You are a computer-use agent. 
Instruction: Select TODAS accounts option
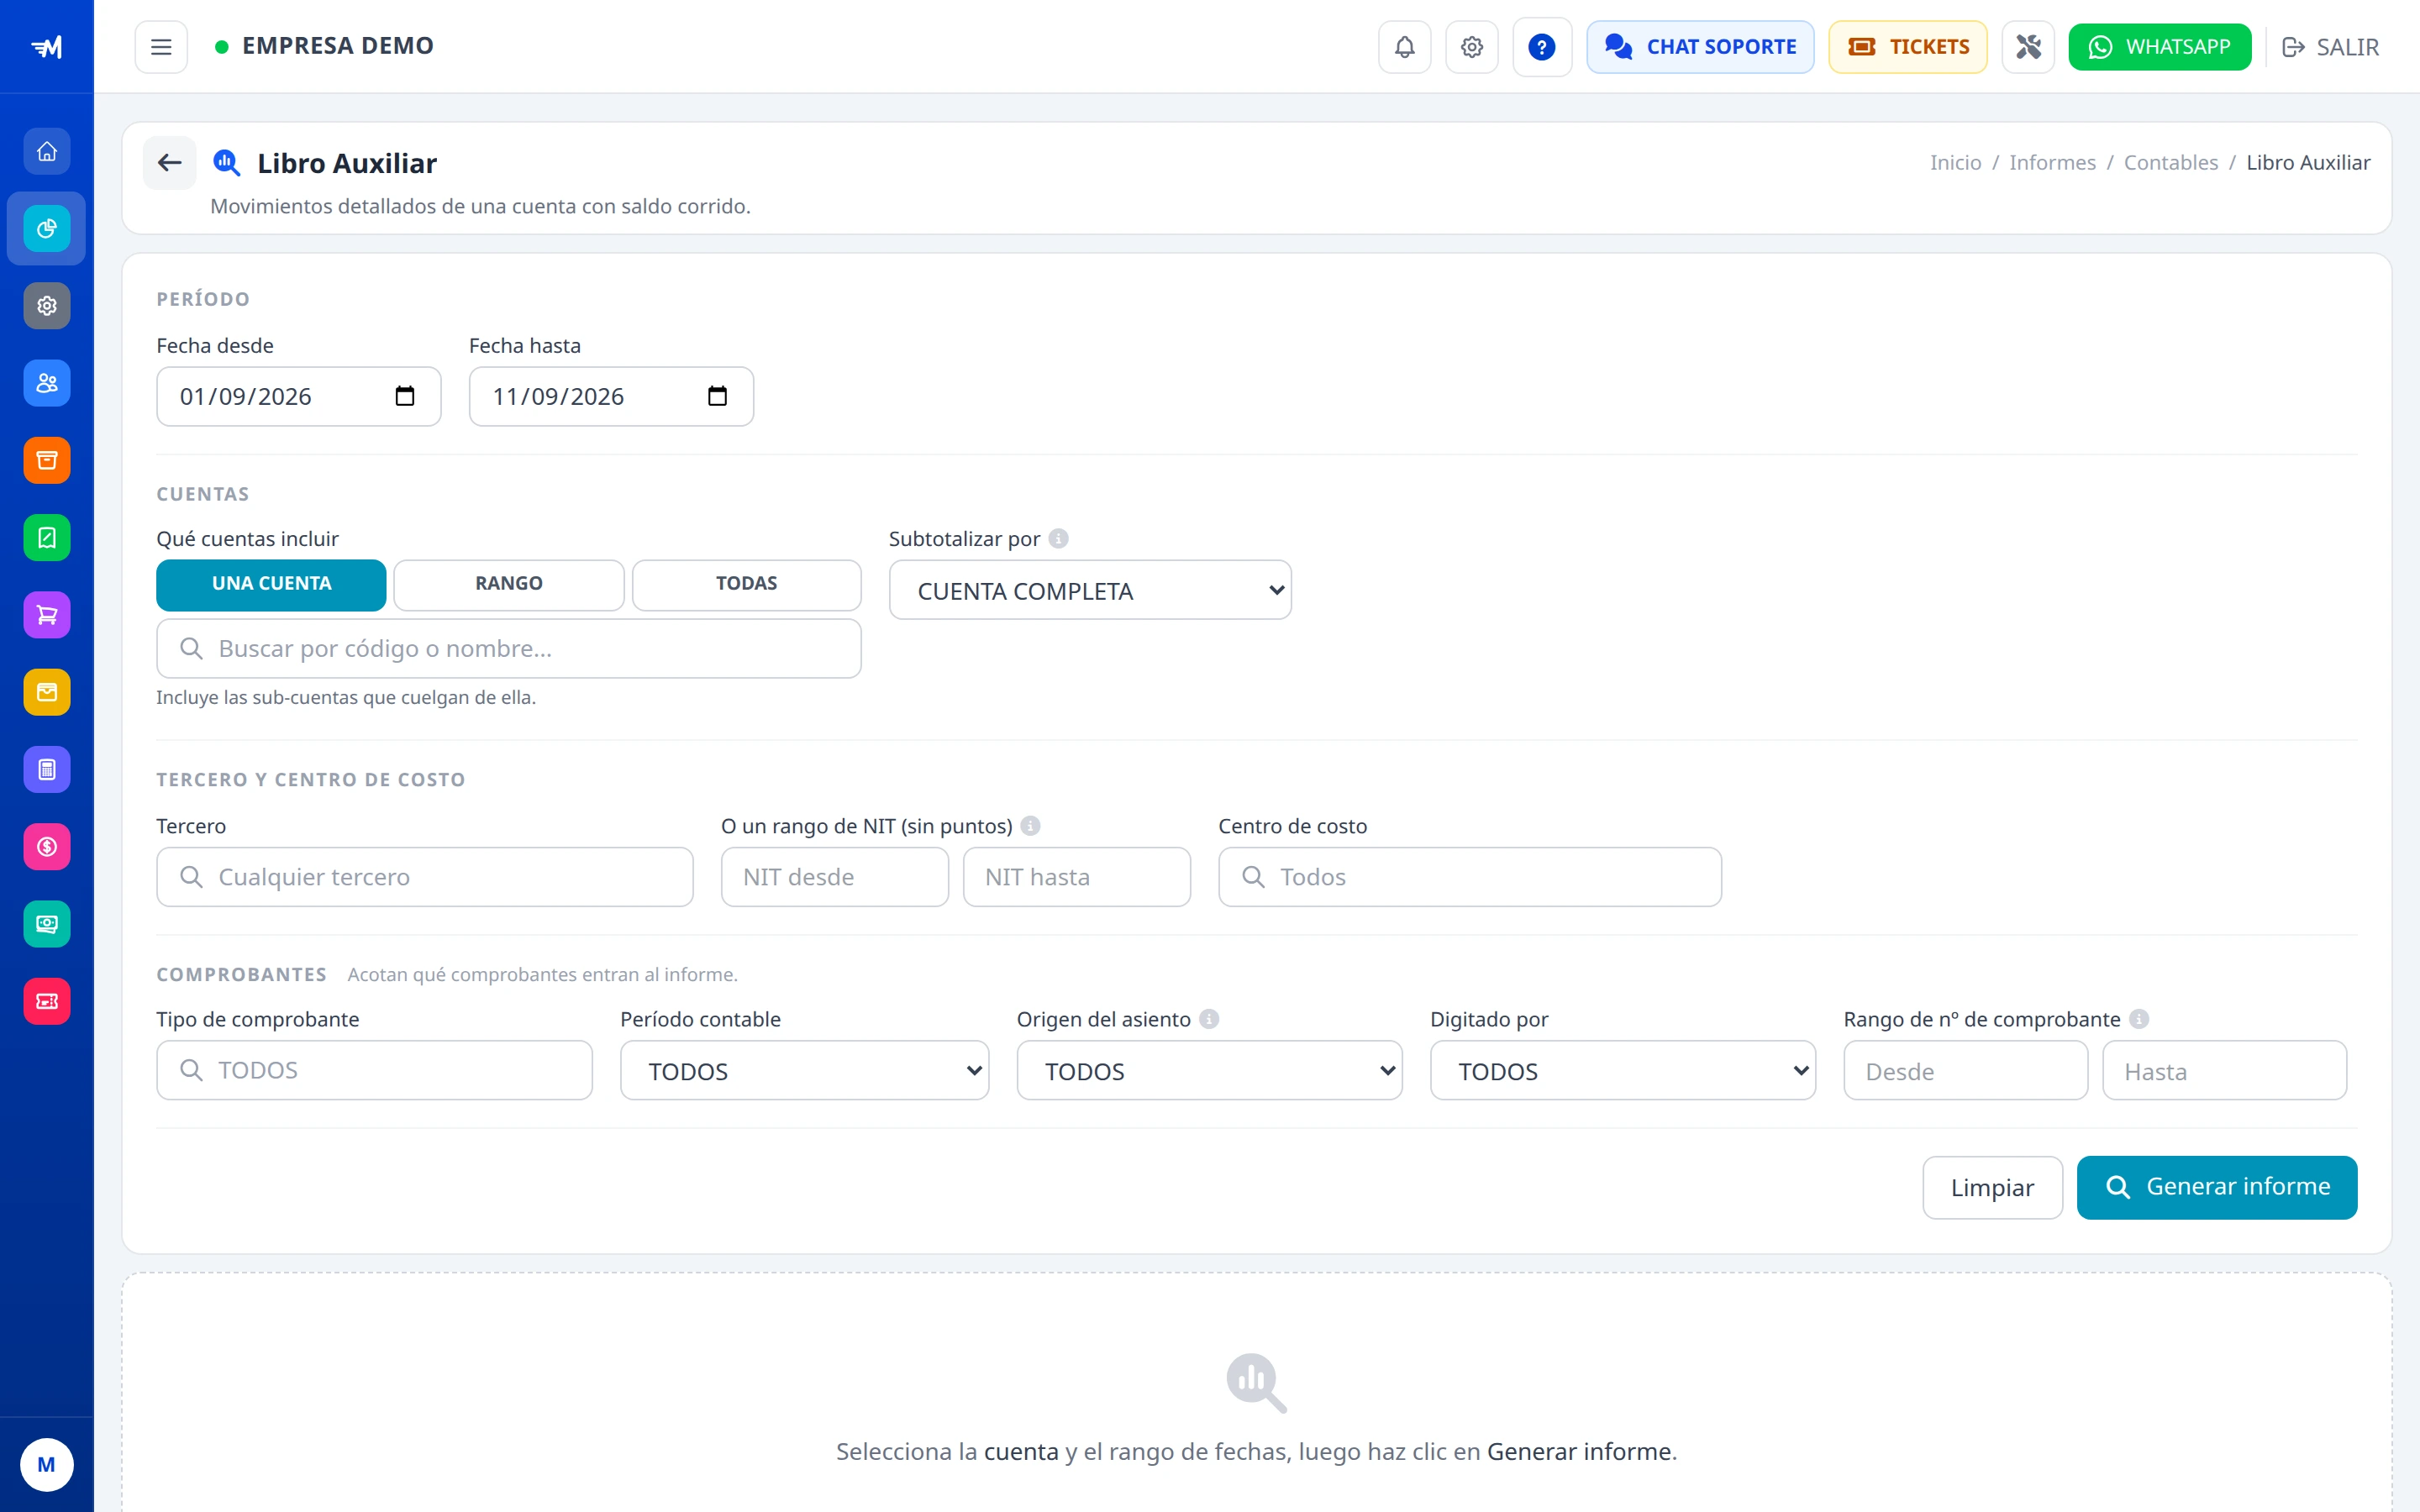pos(746,584)
